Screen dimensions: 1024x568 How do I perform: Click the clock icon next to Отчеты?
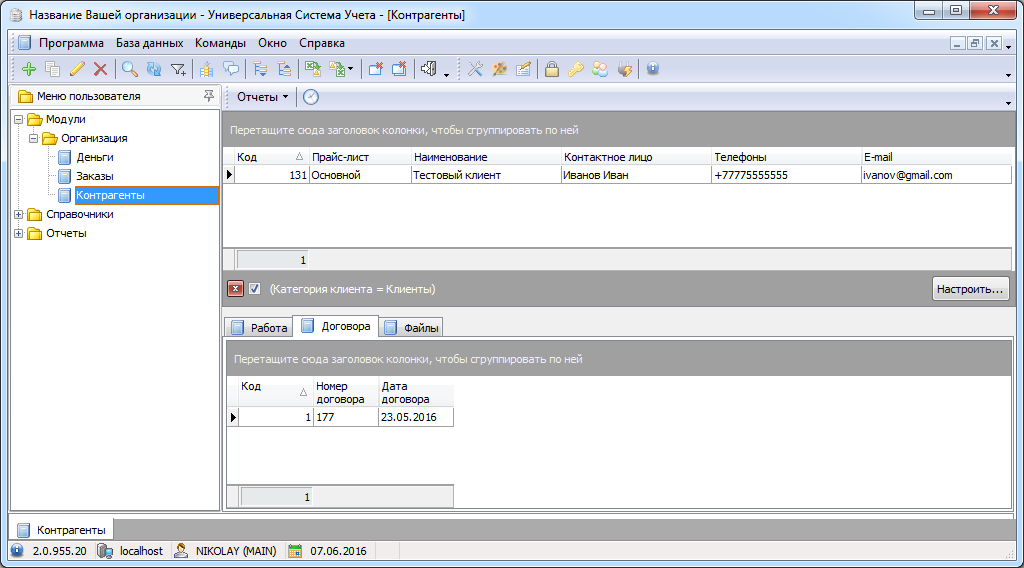311,97
